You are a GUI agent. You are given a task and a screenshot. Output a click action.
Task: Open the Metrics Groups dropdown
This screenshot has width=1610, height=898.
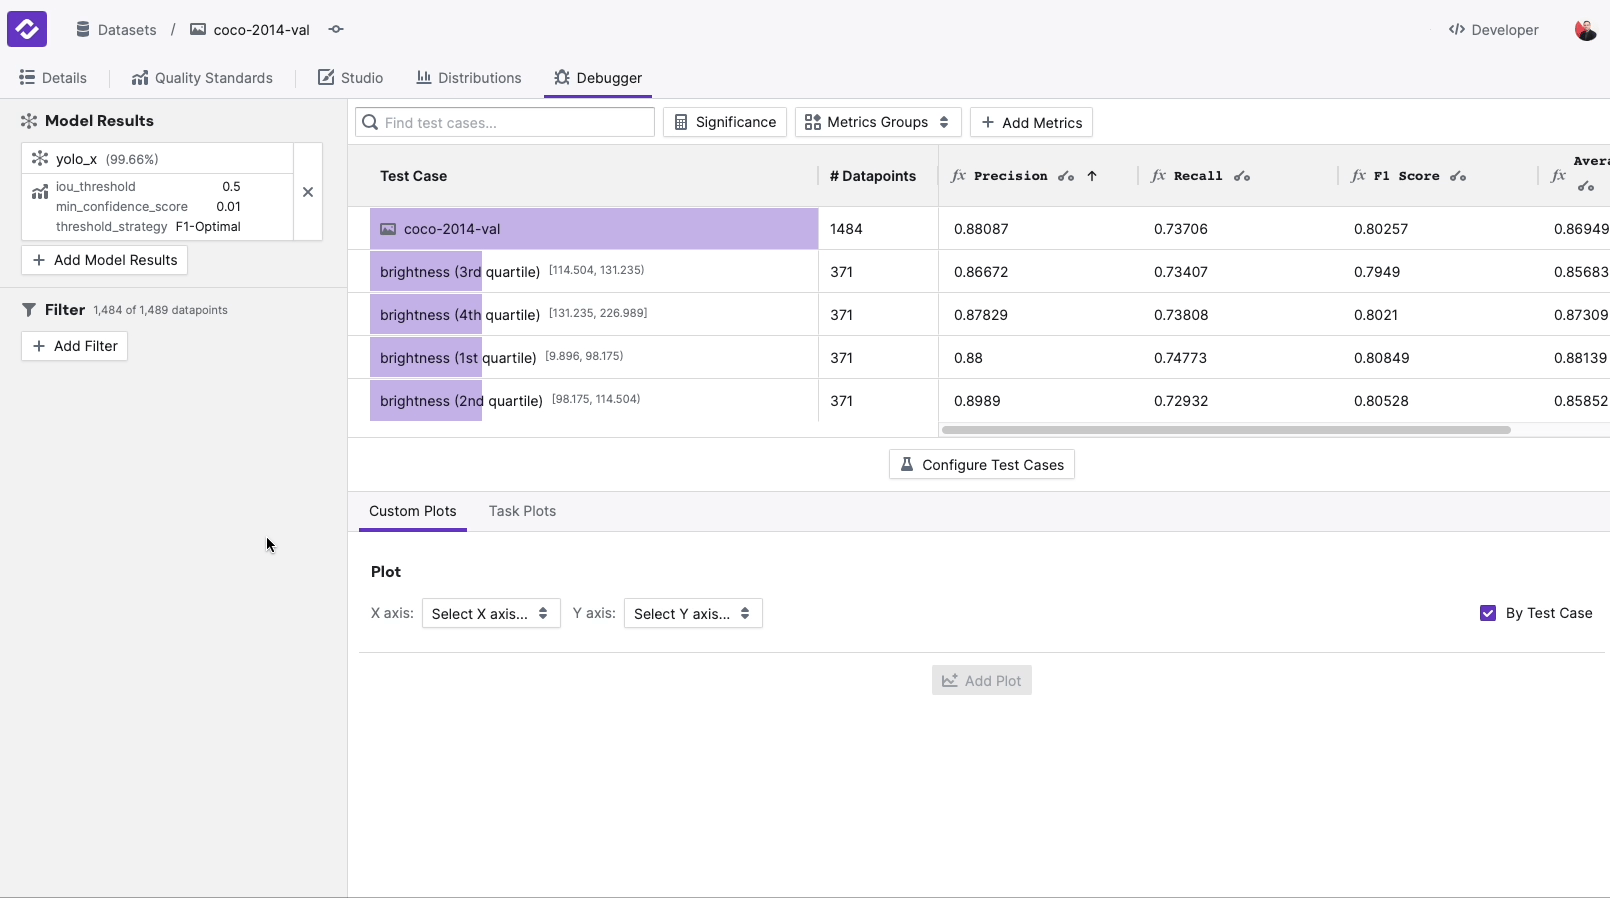[x=878, y=122]
